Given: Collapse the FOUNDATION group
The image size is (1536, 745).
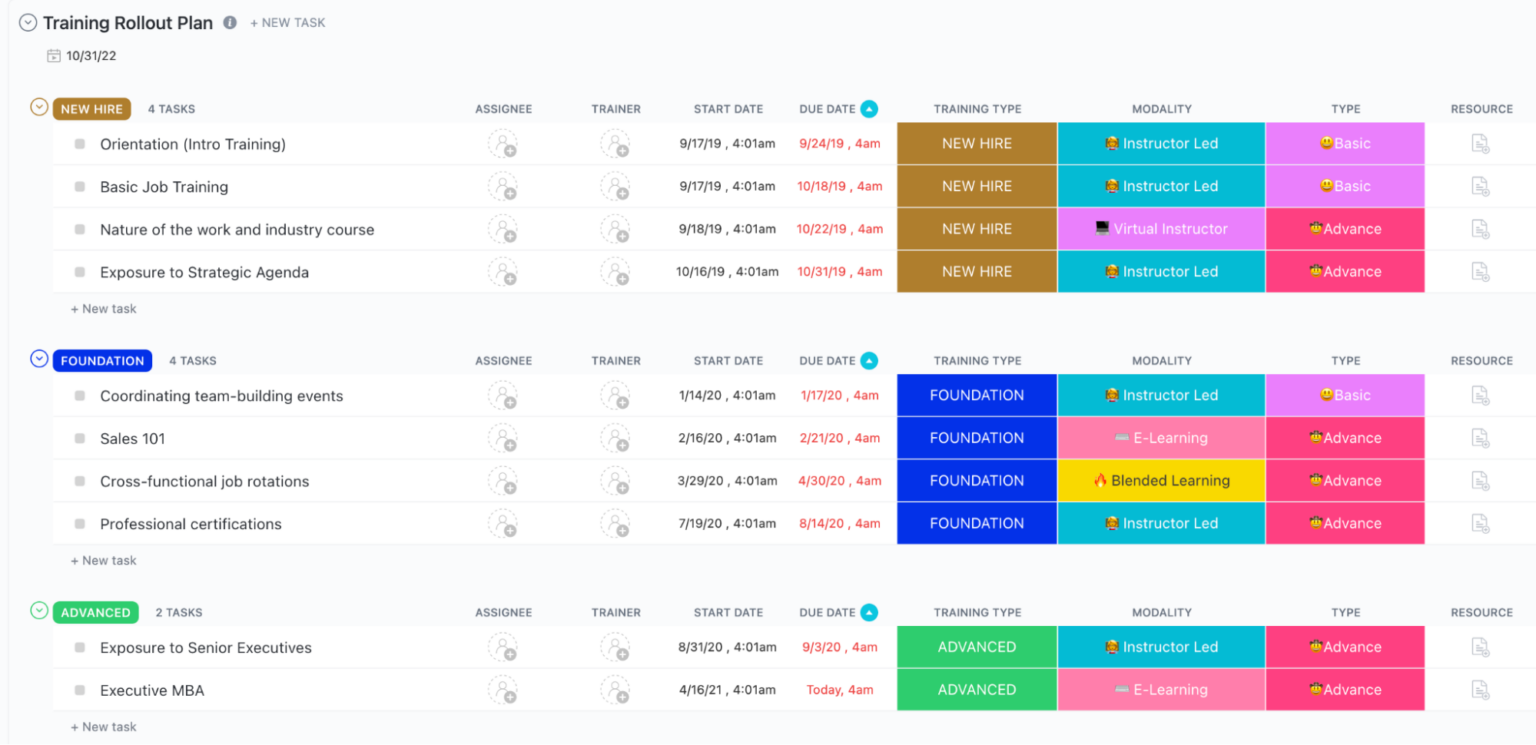Looking at the screenshot, I should pyautogui.click(x=38, y=358).
